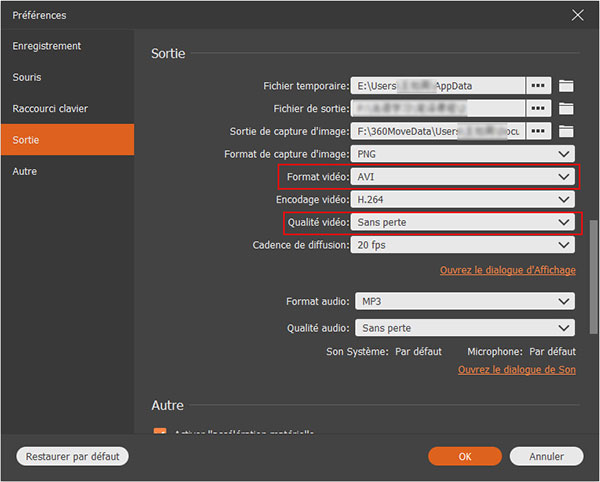Confirm settings with the OK button
The width and height of the screenshot is (600, 482).
point(465,456)
